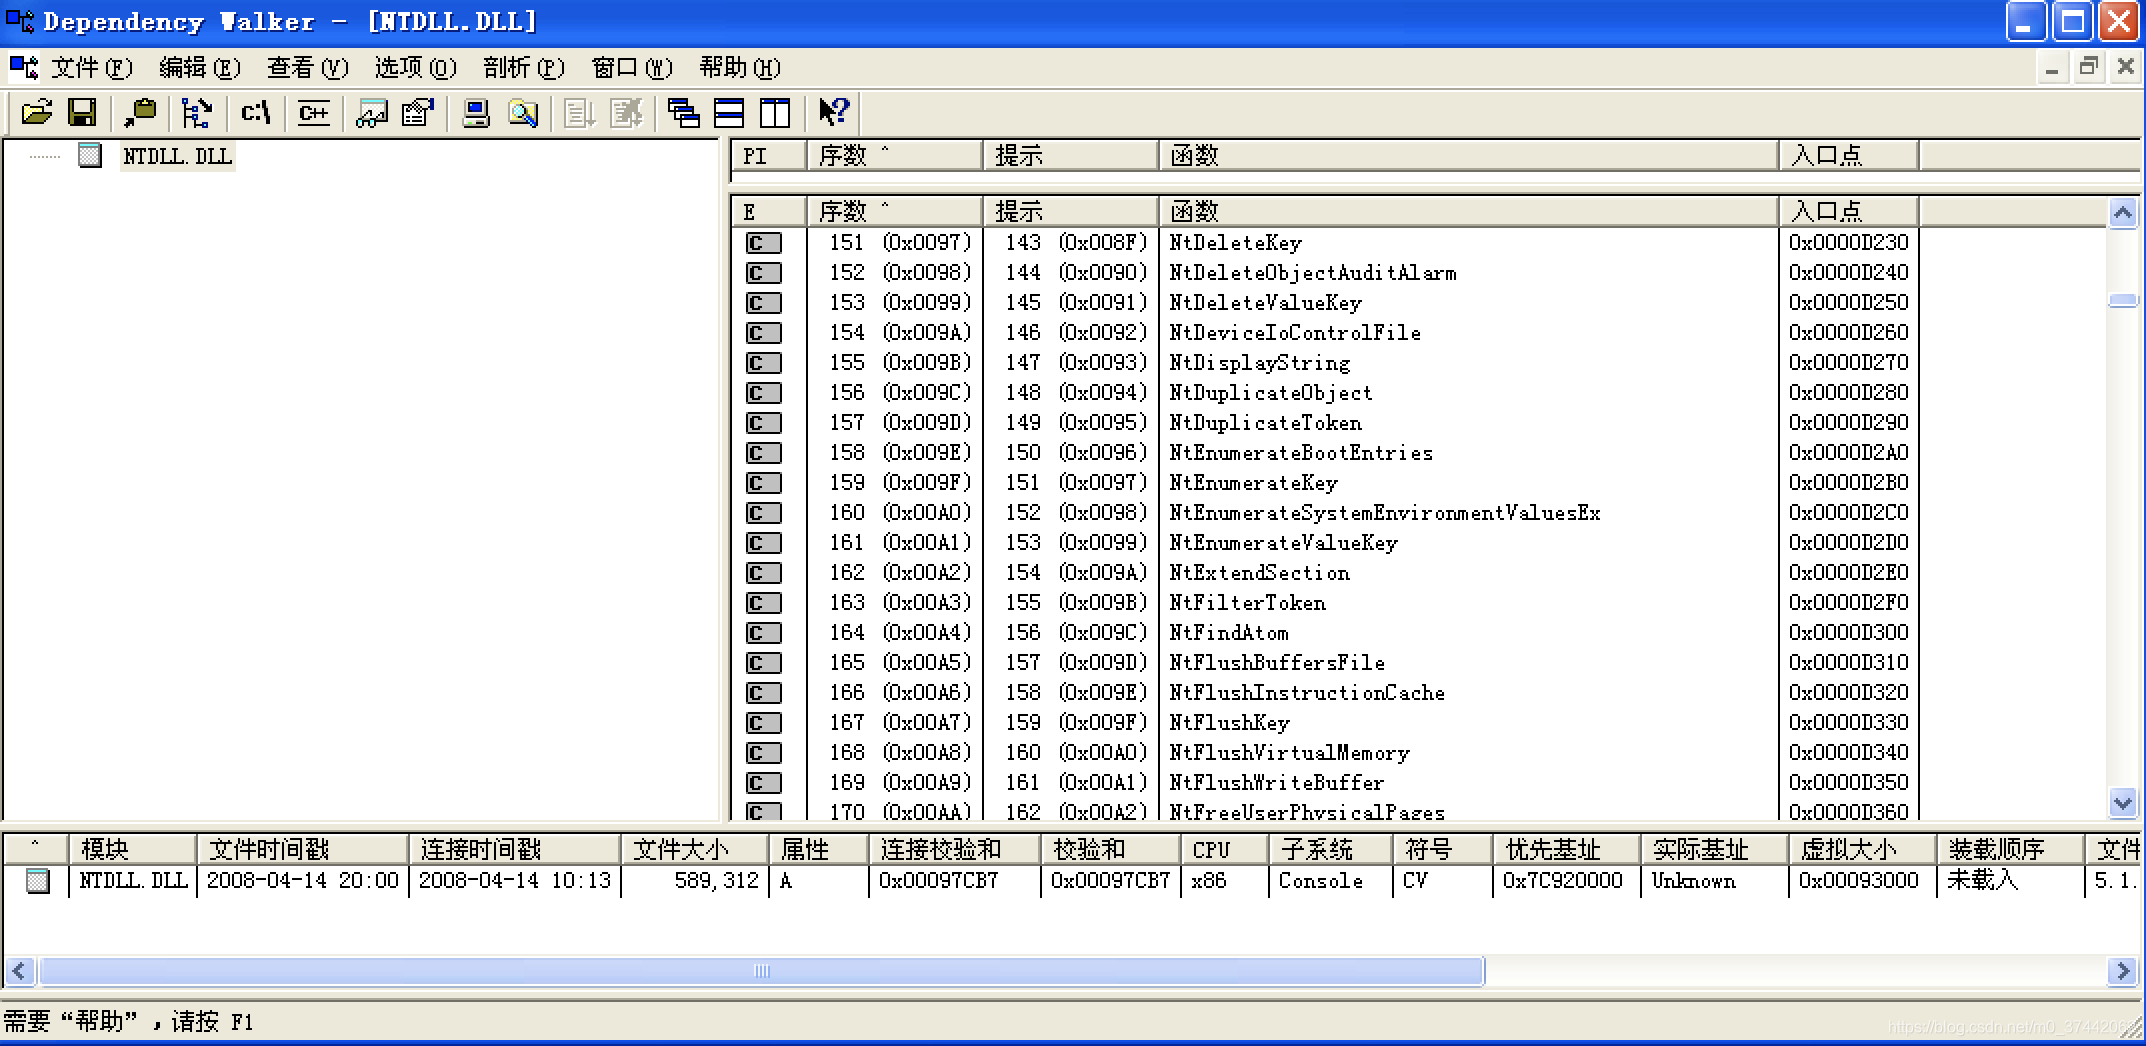Click the document icon left of 文件(F) menu
The height and width of the screenshot is (1046, 2146).
(x=23, y=67)
